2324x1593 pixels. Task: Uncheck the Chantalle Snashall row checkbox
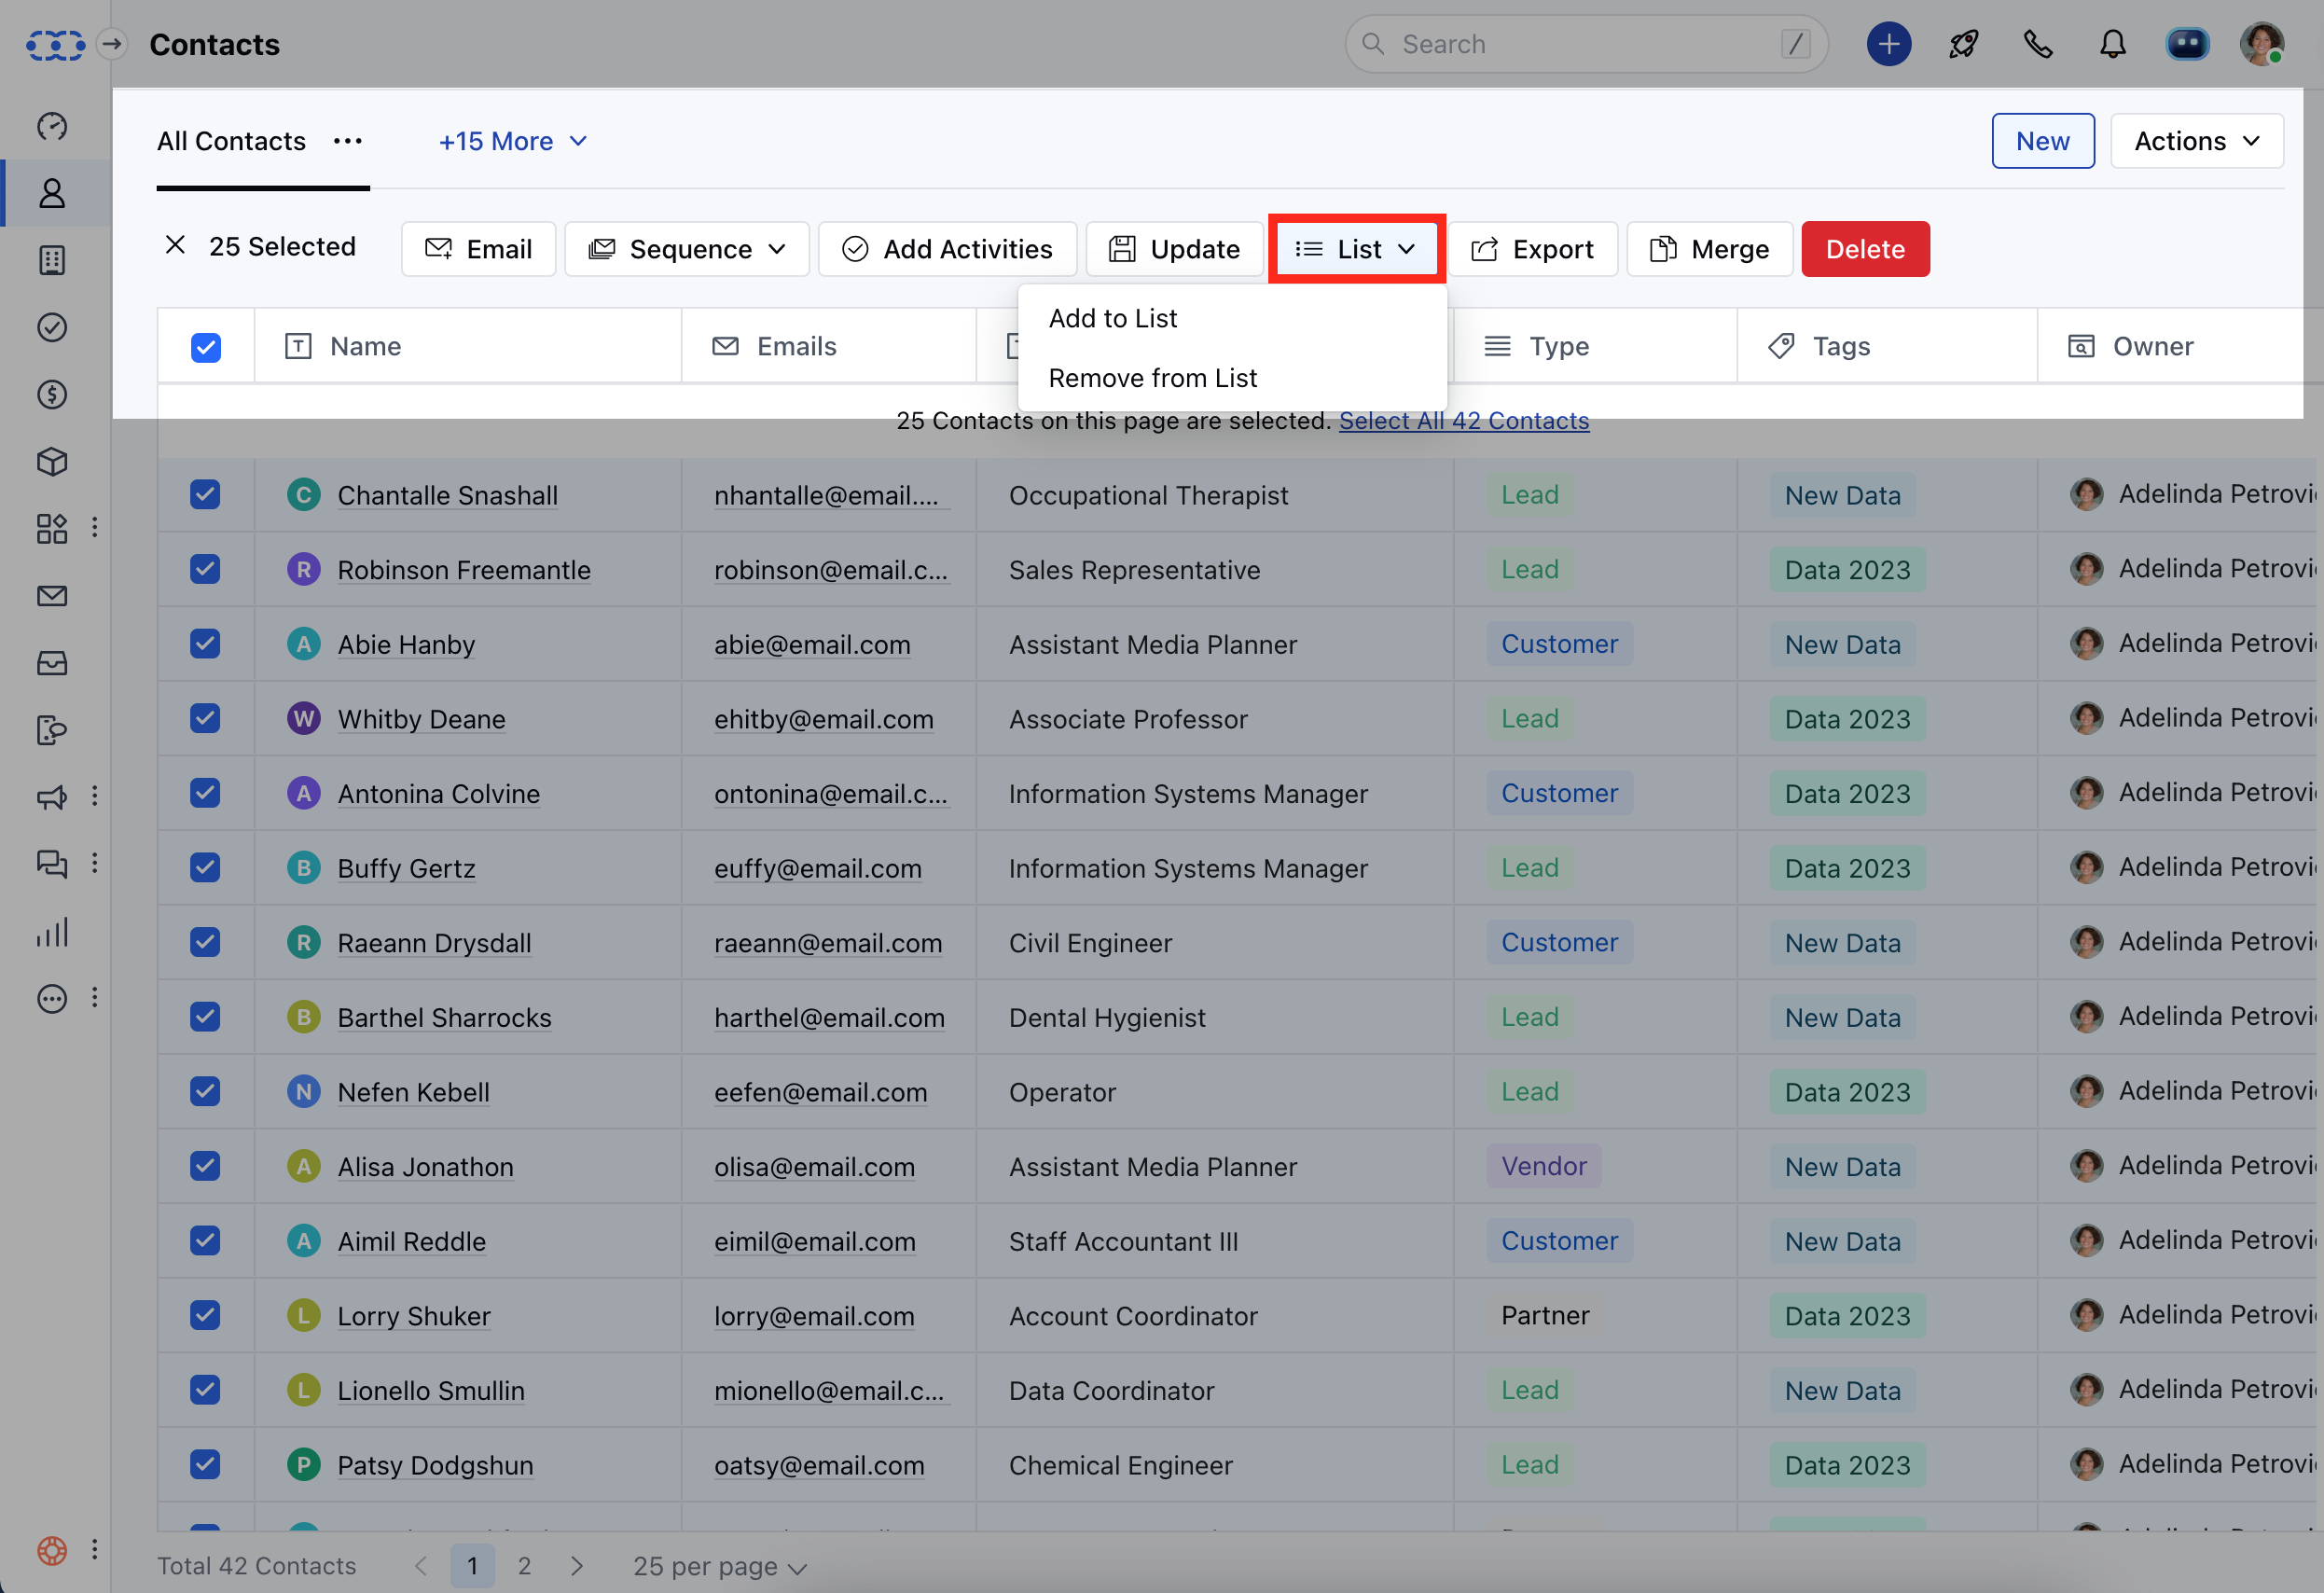(x=205, y=494)
